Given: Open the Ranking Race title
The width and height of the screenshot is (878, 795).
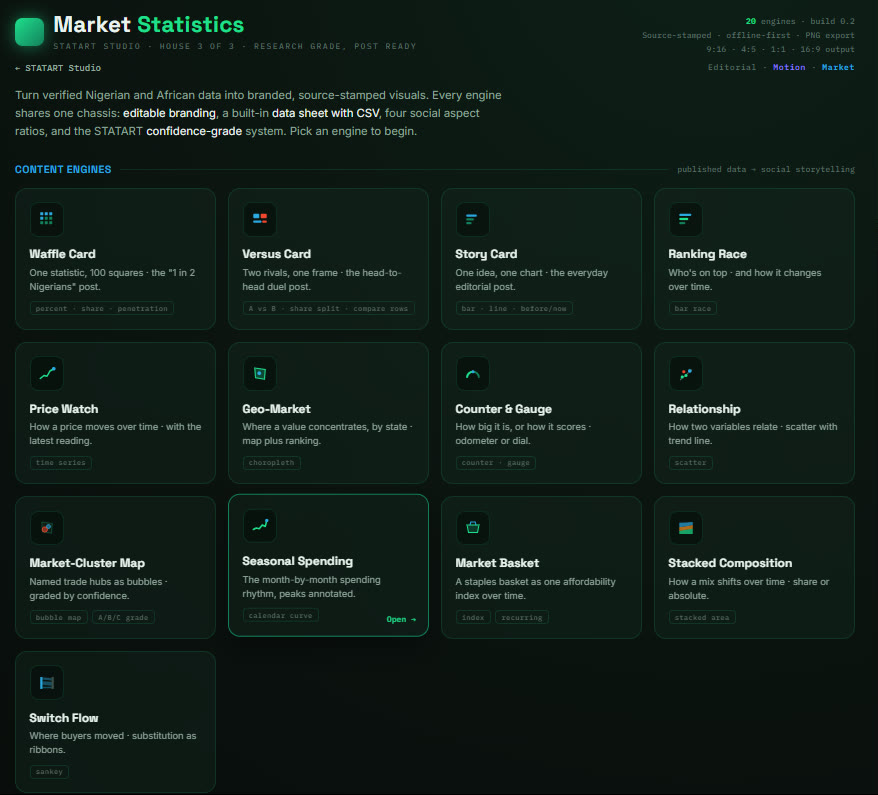Looking at the screenshot, I should pyautogui.click(x=707, y=254).
